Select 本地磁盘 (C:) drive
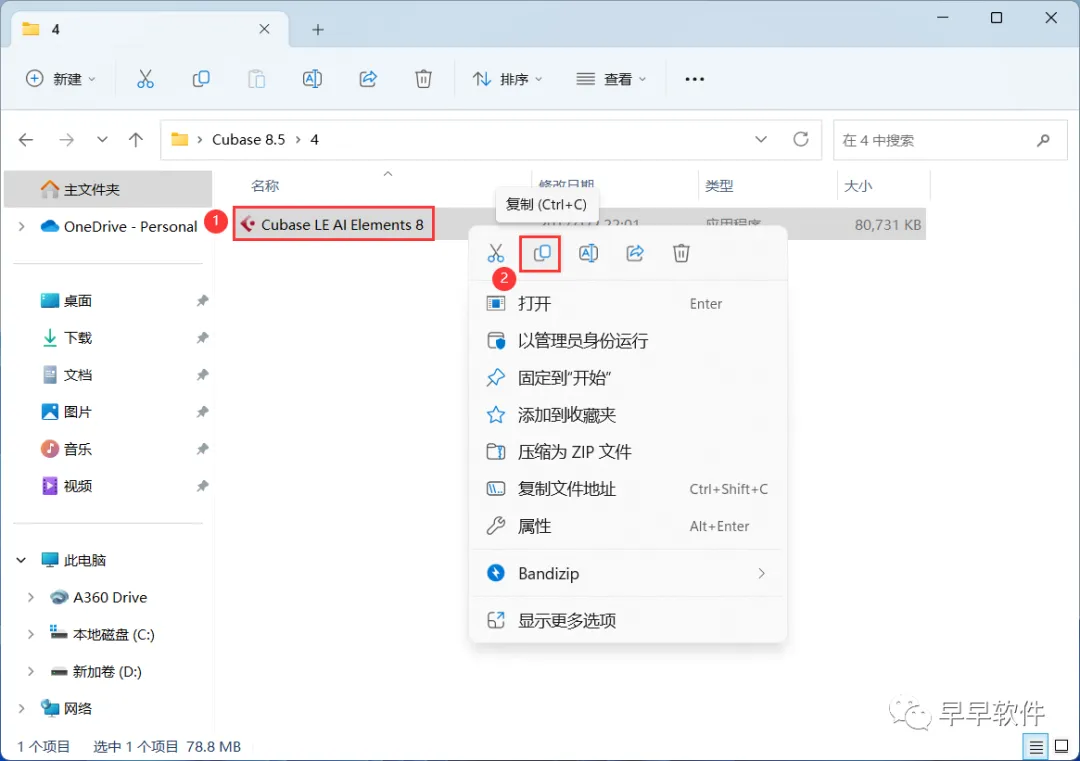The width and height of the screenshot is (1080, 761). [x=102, y=635]
